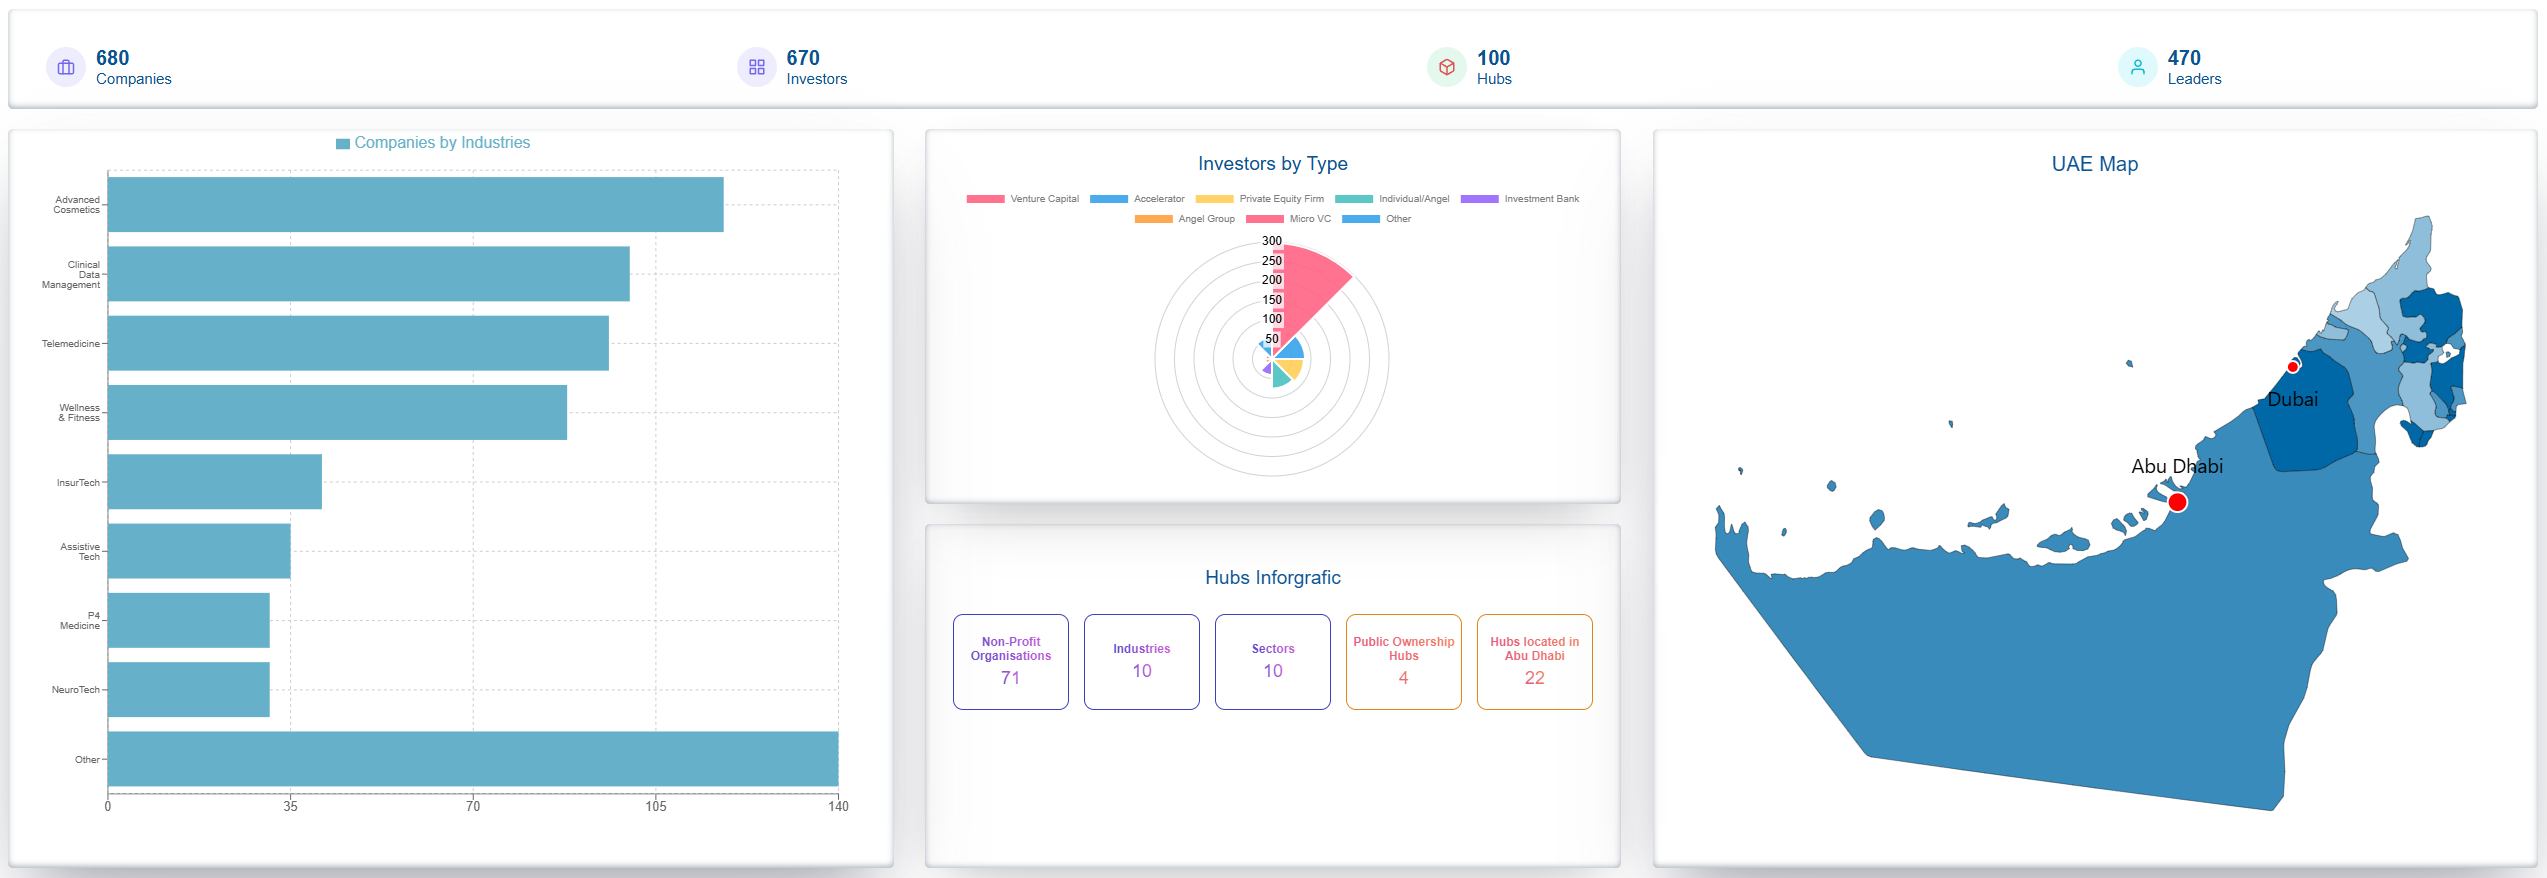The image size is (2547, 878).
Task: Click the grid icon beside Investors
Action: pos(756,68)
